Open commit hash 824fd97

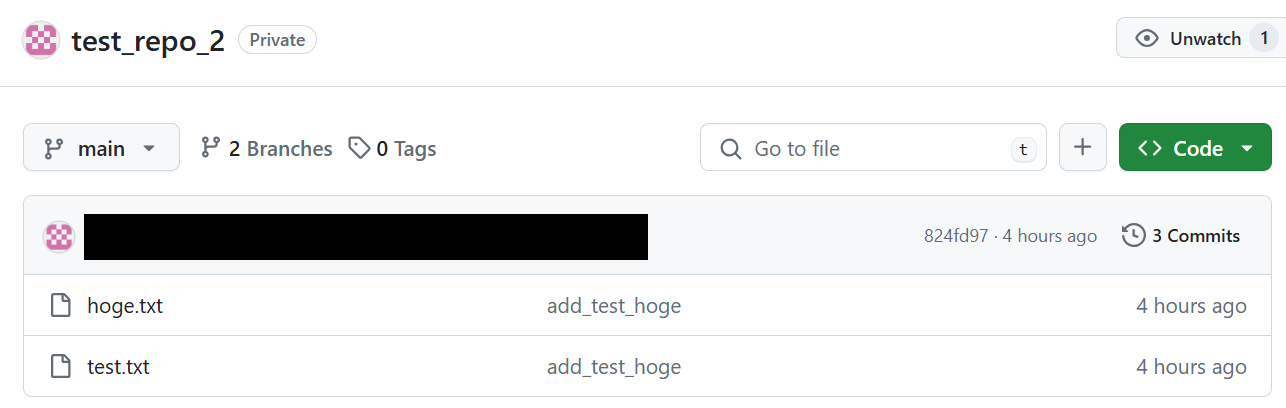tap(956, 236)
